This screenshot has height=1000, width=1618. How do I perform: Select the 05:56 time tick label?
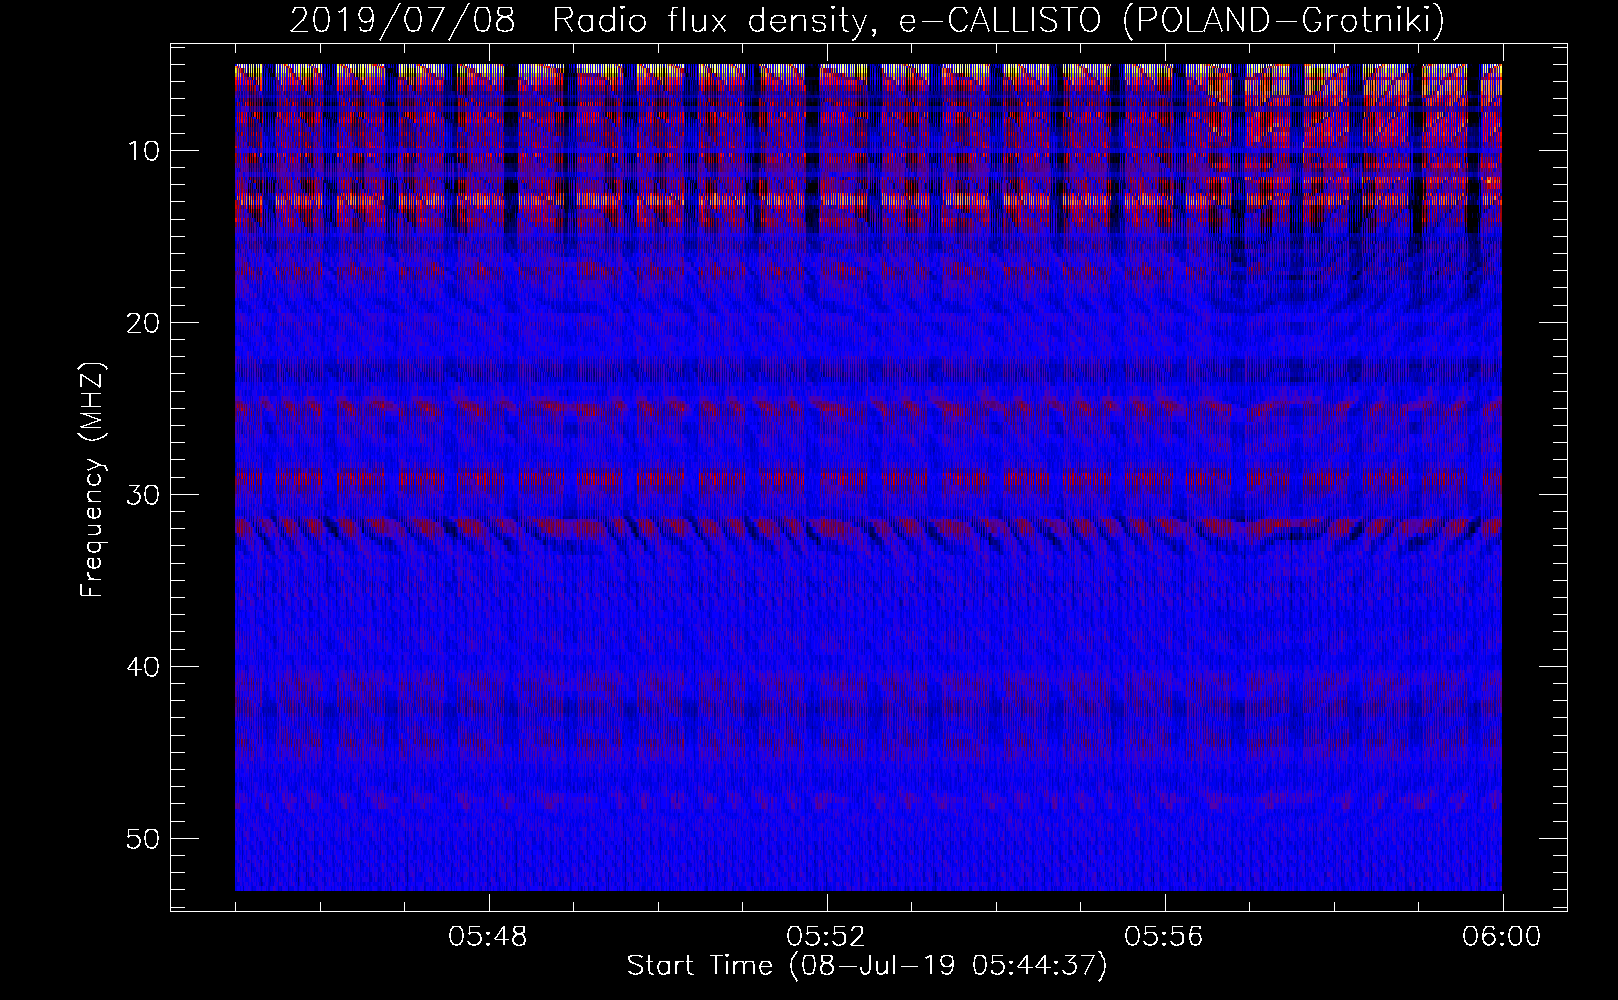click(x=1164, y=937)
